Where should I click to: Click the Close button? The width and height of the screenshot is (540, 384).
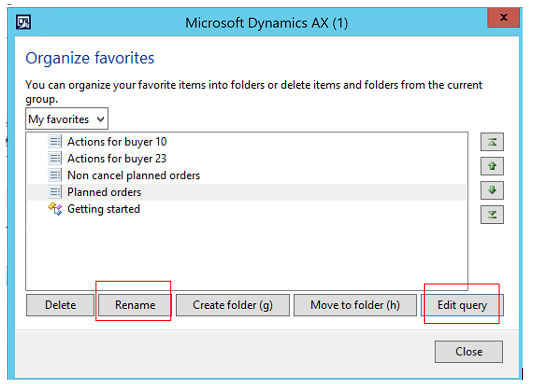pos(469,352)
